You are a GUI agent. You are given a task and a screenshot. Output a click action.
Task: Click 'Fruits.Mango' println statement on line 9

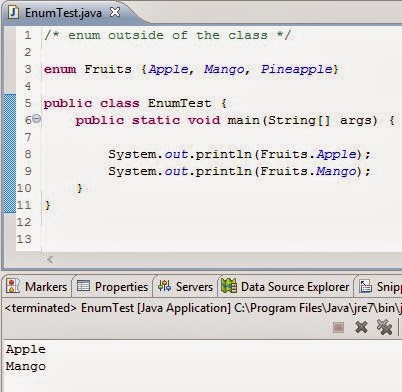click(239, 171)
